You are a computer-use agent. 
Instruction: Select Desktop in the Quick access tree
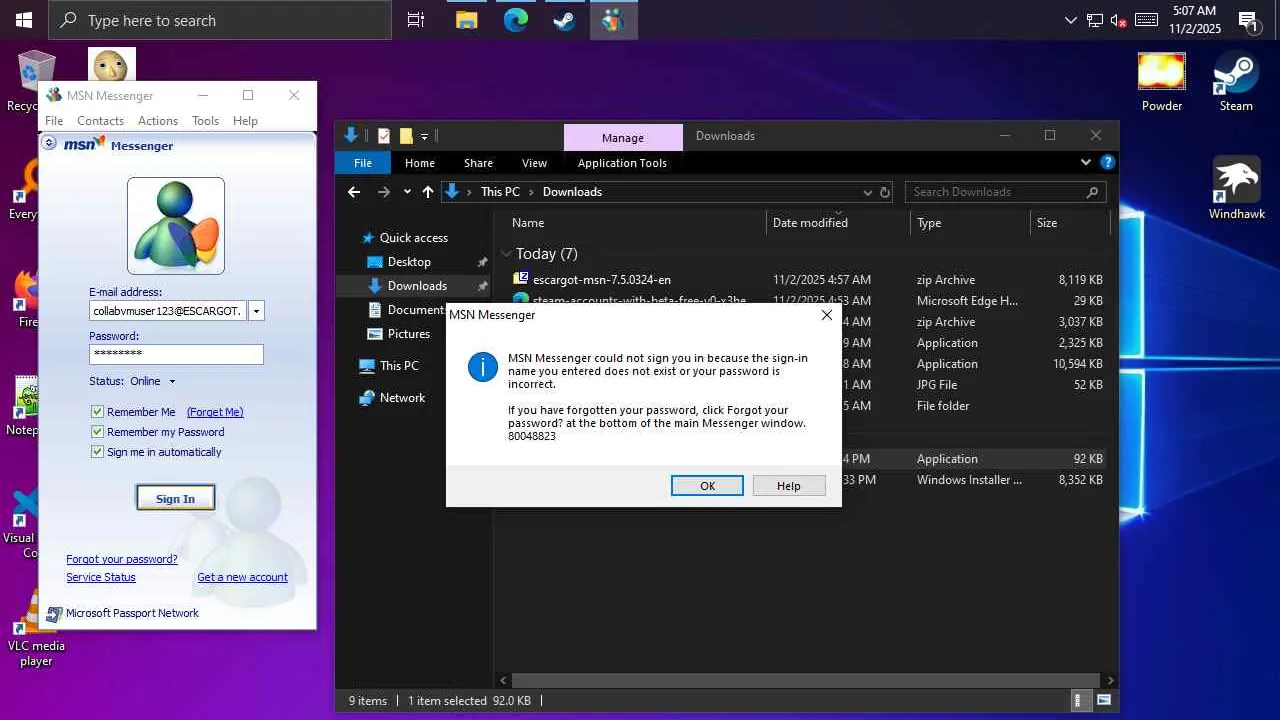pyautogui.click(x=409, y=262)
